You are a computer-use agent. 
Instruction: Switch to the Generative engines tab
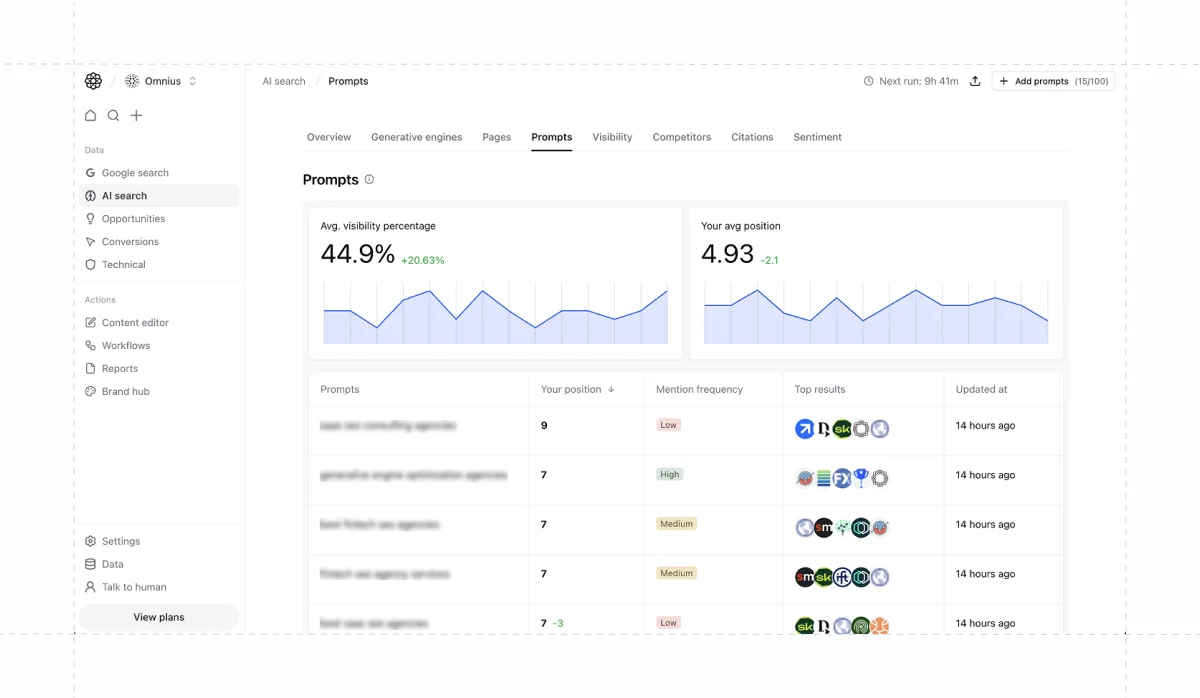click(x=416, y=137)
